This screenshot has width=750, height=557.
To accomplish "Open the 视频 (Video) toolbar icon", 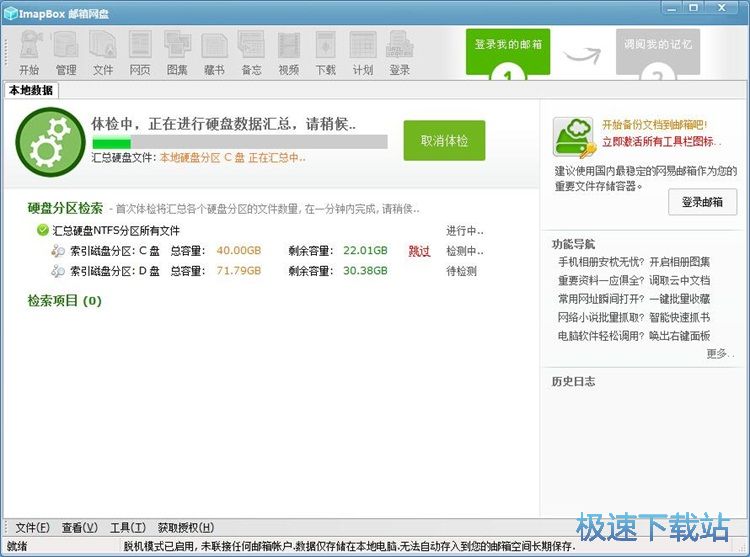I will click(288, 52).
